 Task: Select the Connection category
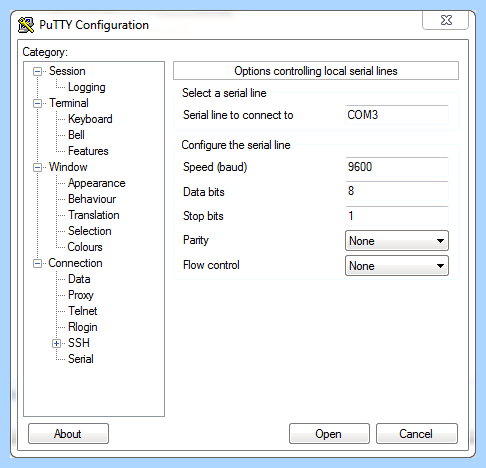pyautogui.click(x=75, y=263)
